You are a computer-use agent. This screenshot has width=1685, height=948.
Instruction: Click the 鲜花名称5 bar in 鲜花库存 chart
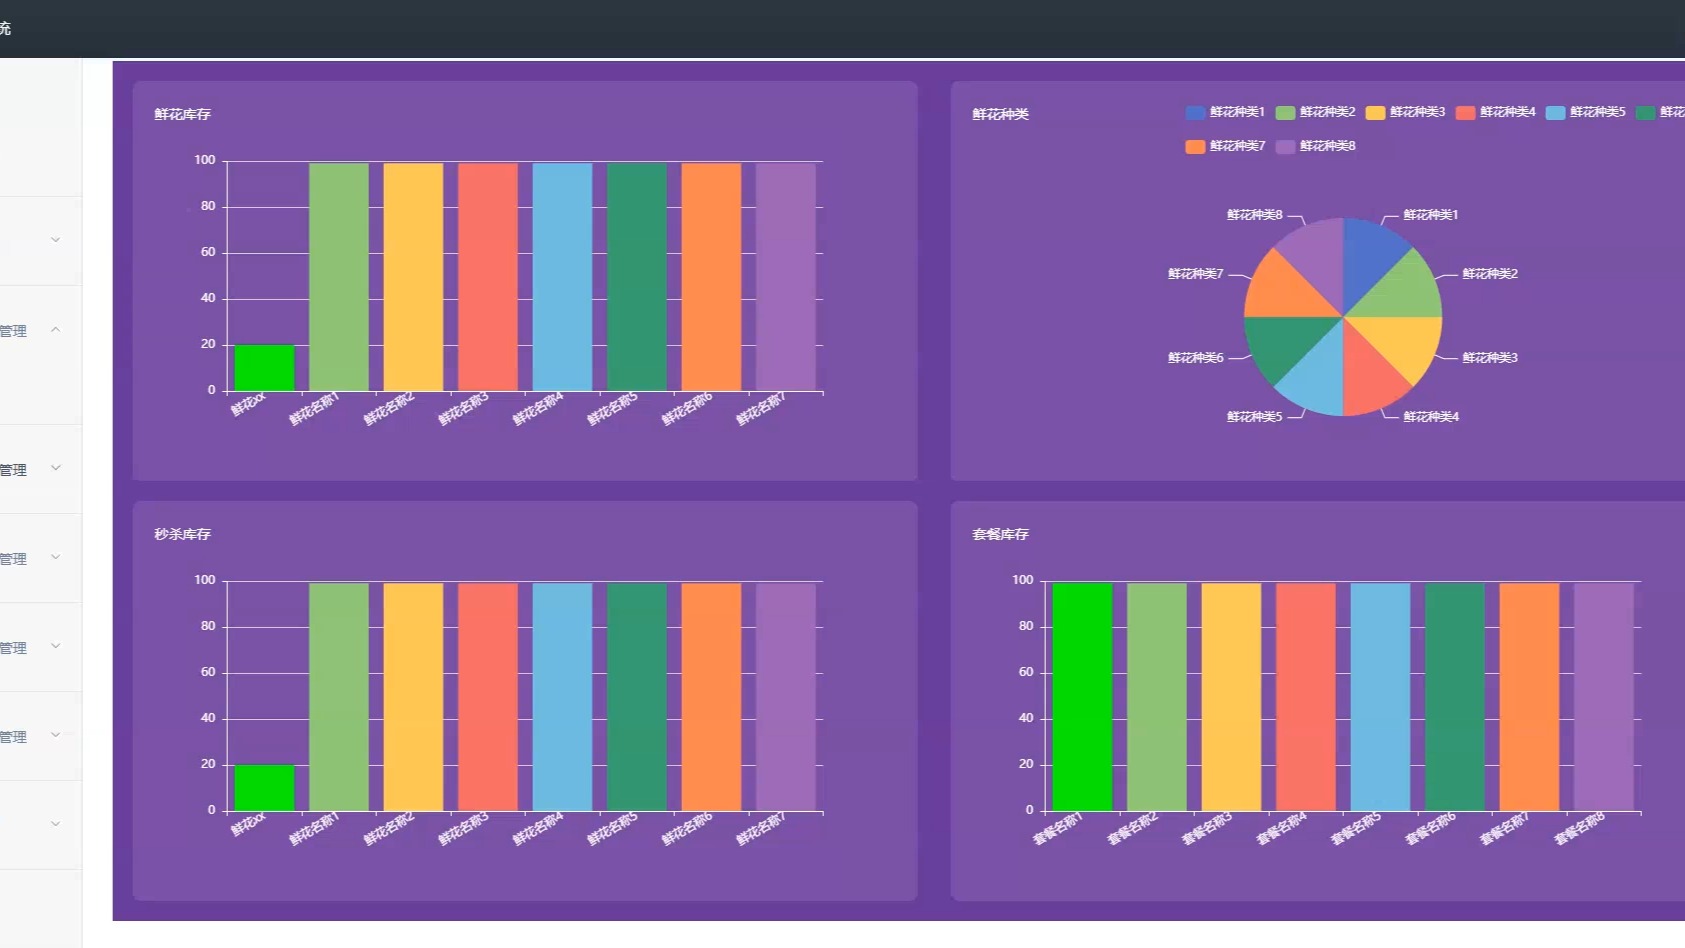point(637,277)
